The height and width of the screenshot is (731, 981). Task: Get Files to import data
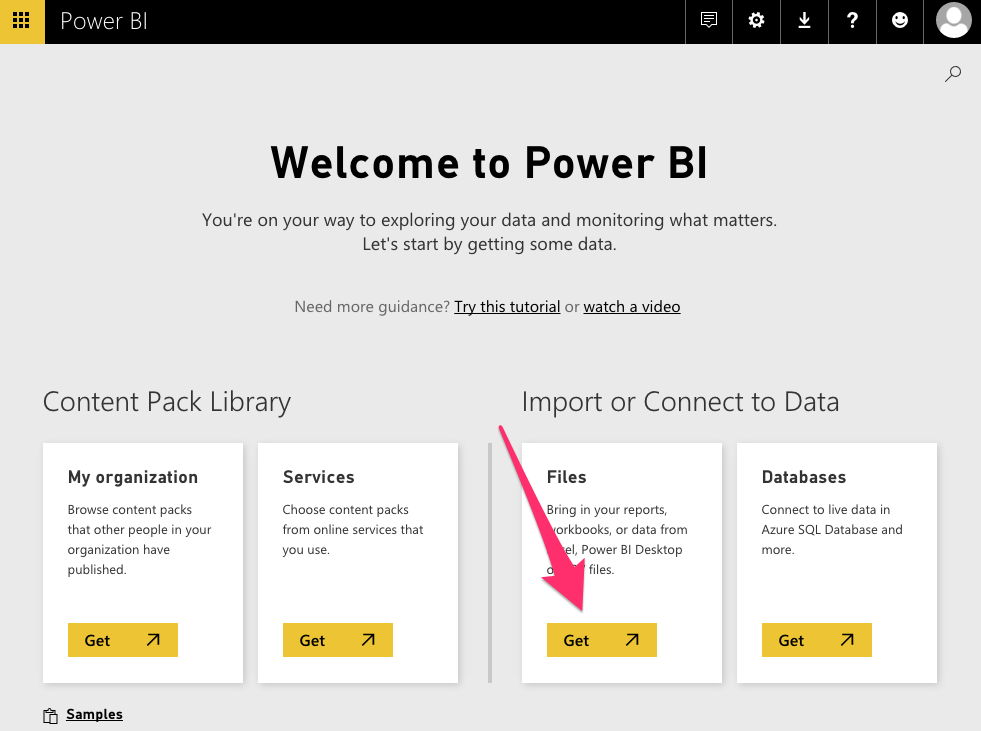pos(601,639)
